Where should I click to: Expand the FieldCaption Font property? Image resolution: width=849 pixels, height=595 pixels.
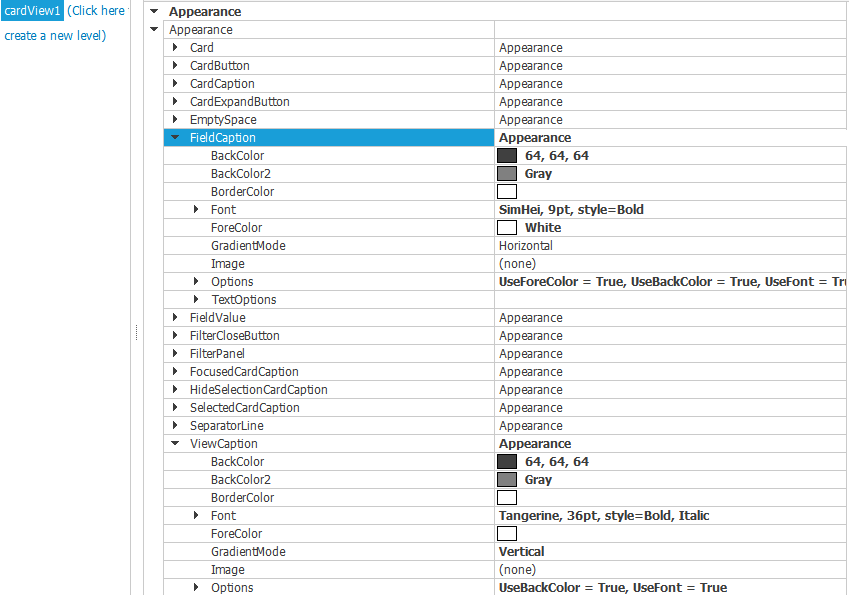tap(196, 210)
